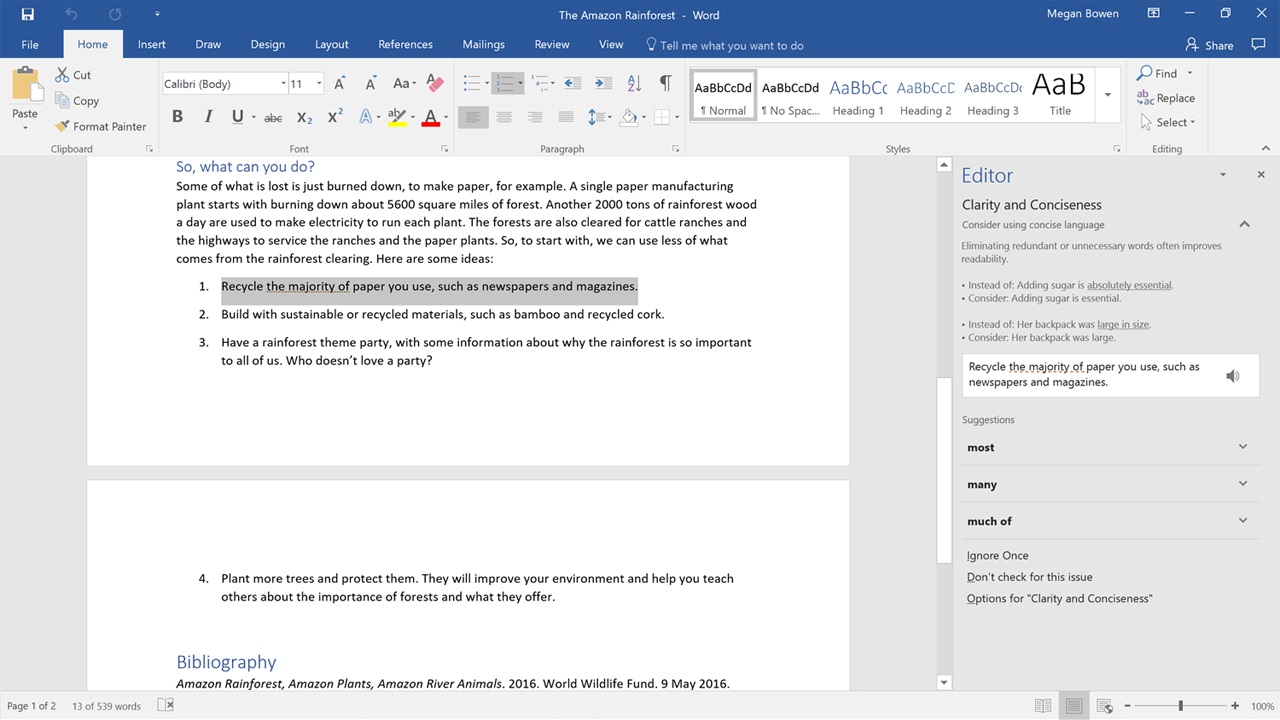Apply subscript formatting
This screenshot has width=1280, height=720.
303,117
